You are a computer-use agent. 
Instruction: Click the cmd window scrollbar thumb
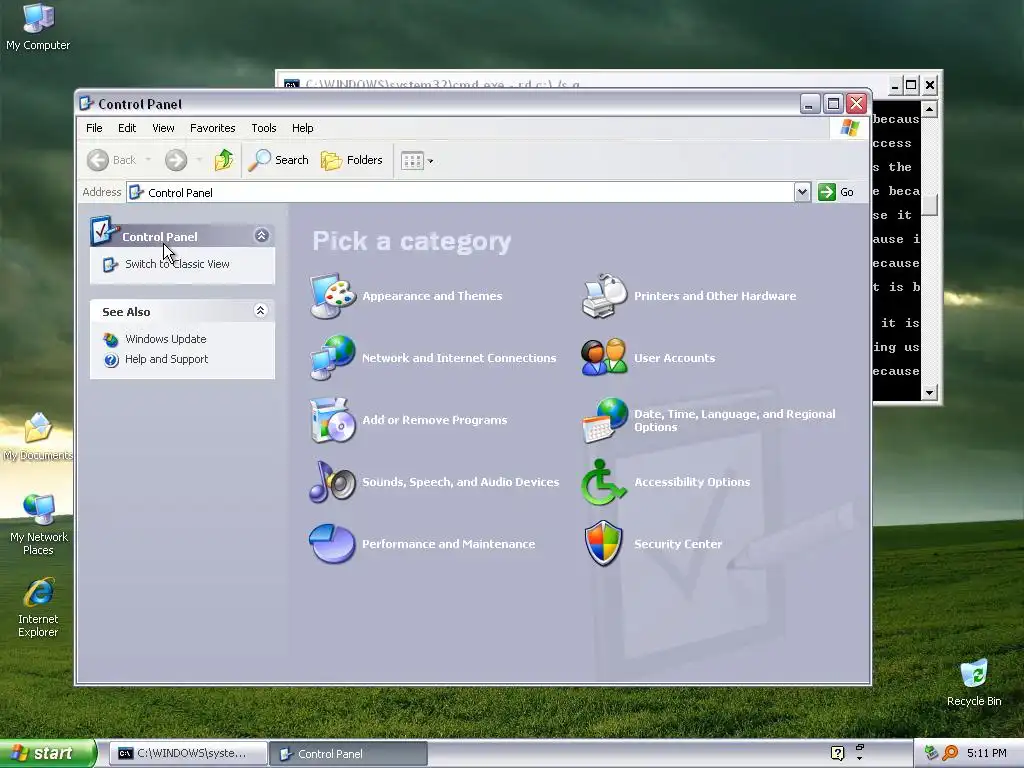point(929,204)
